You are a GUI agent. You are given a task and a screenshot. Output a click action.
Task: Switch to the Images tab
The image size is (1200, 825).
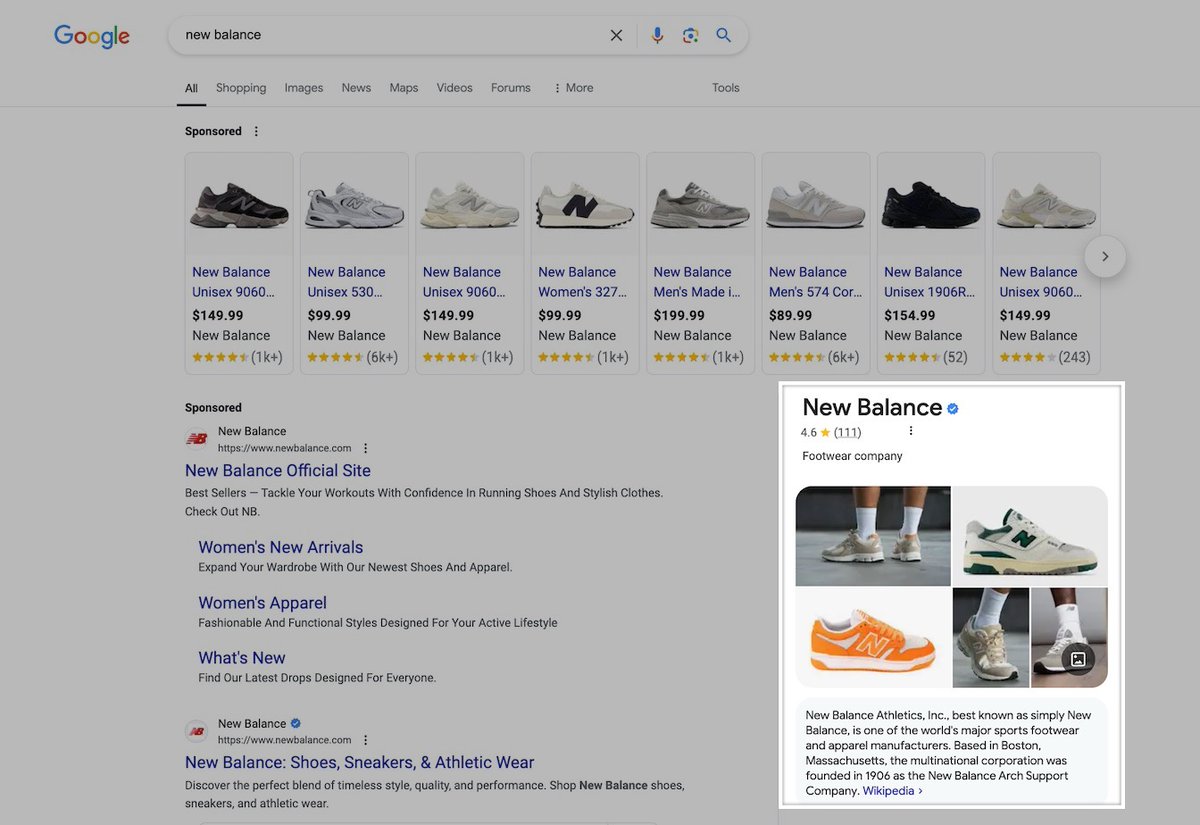pyautogui.click(x=303, y=88)
